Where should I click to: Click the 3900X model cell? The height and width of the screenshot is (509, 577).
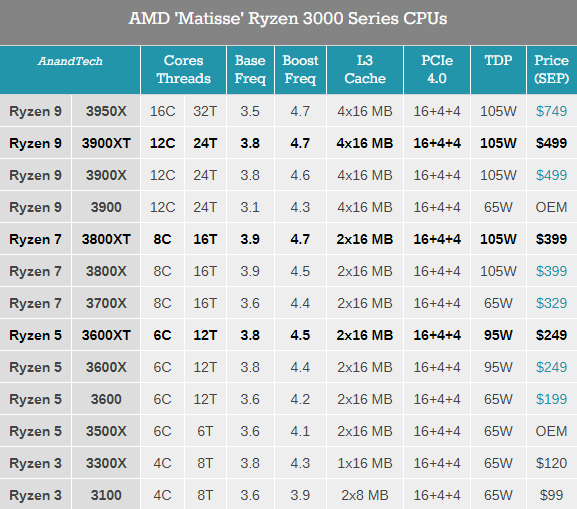(x=106, y=175)
